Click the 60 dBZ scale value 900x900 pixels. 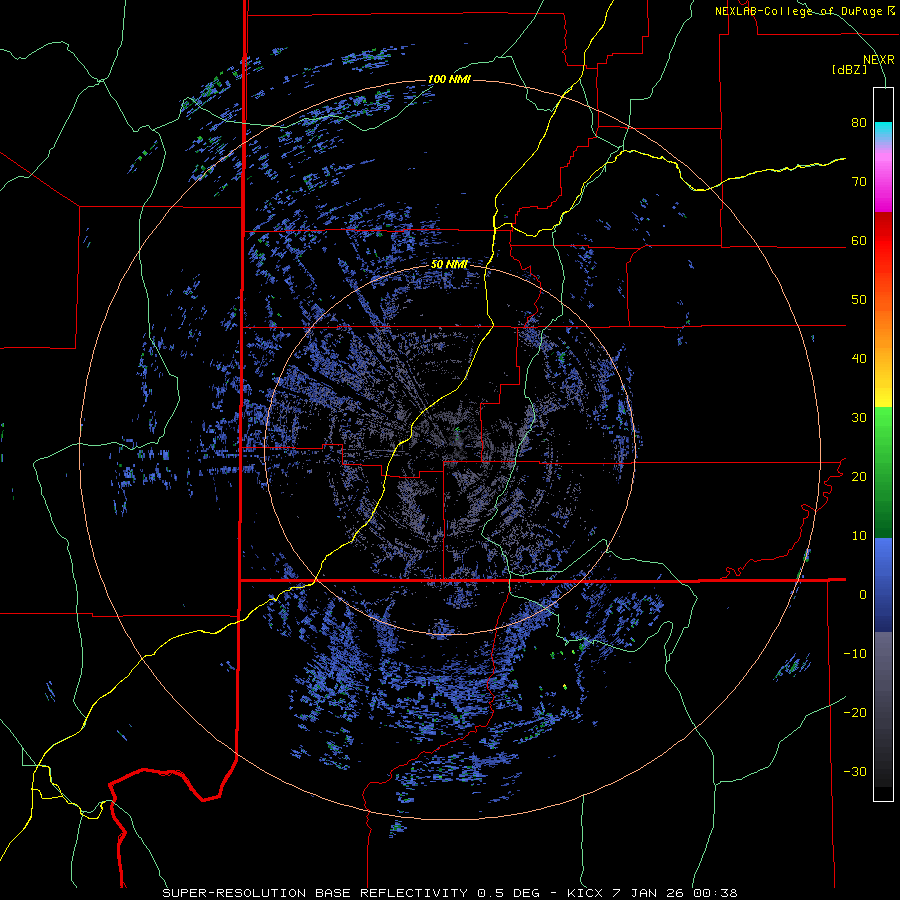[859, 241]
